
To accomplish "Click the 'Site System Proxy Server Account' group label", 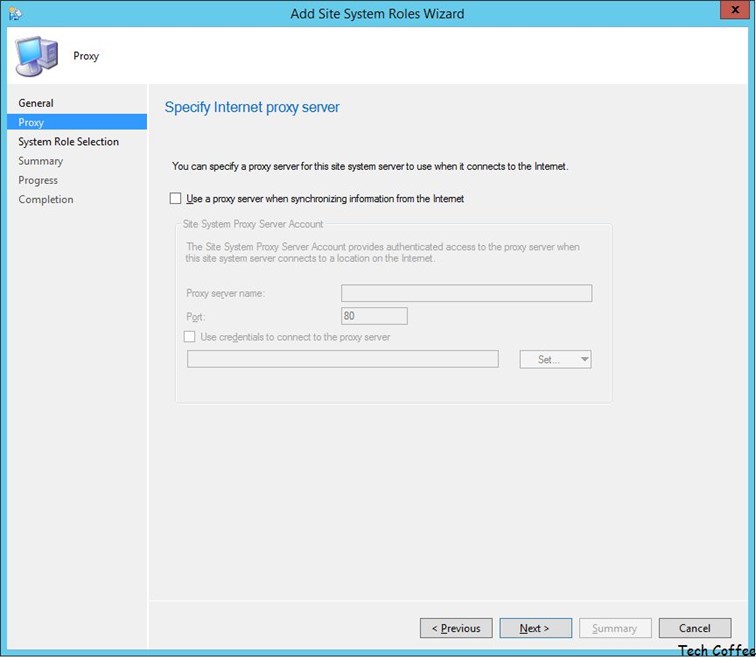I will pos(253,224).
